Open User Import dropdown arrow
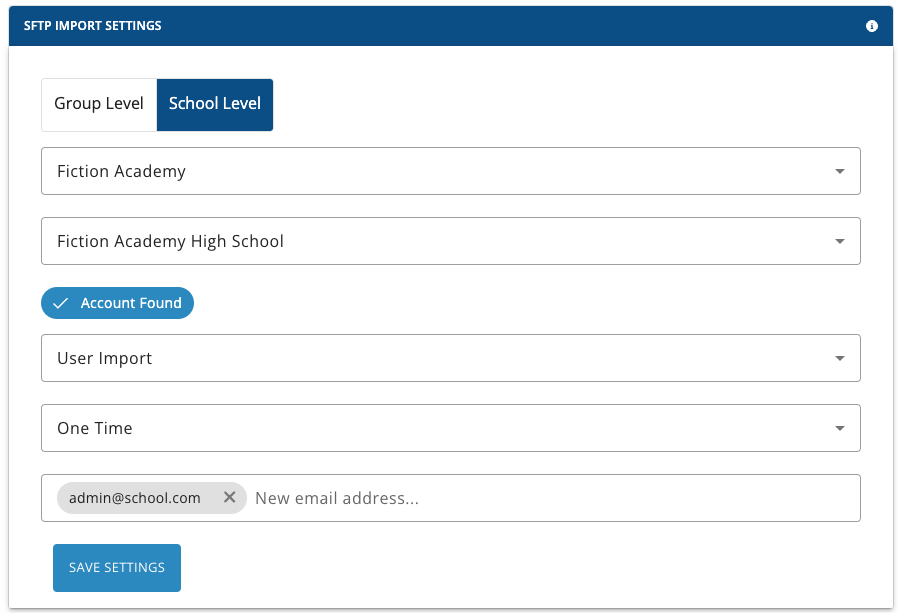 tap(840, 358)
